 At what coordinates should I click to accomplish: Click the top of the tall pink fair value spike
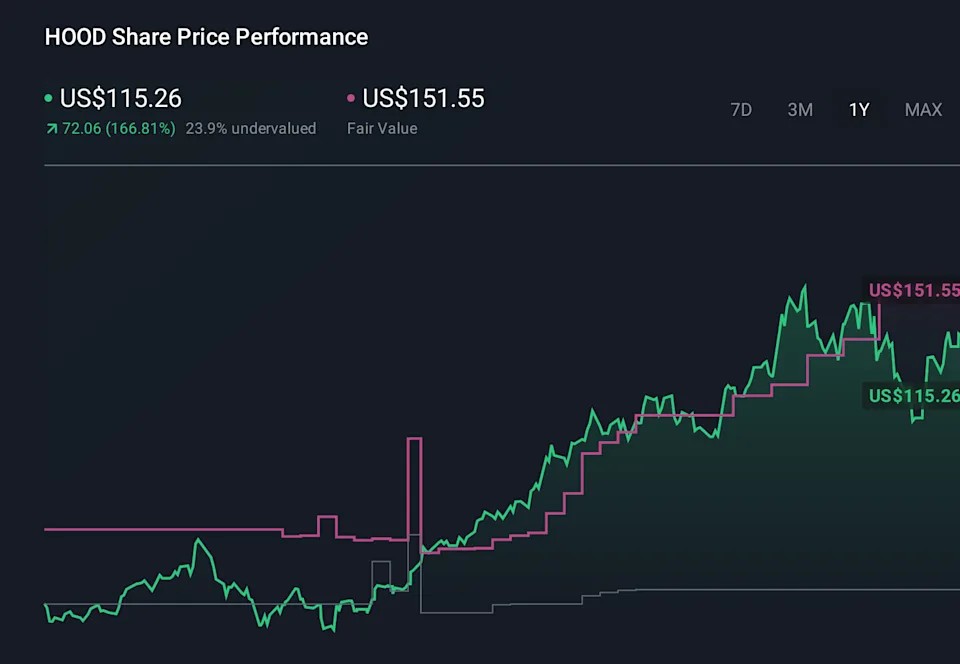(x=414, y=439)
